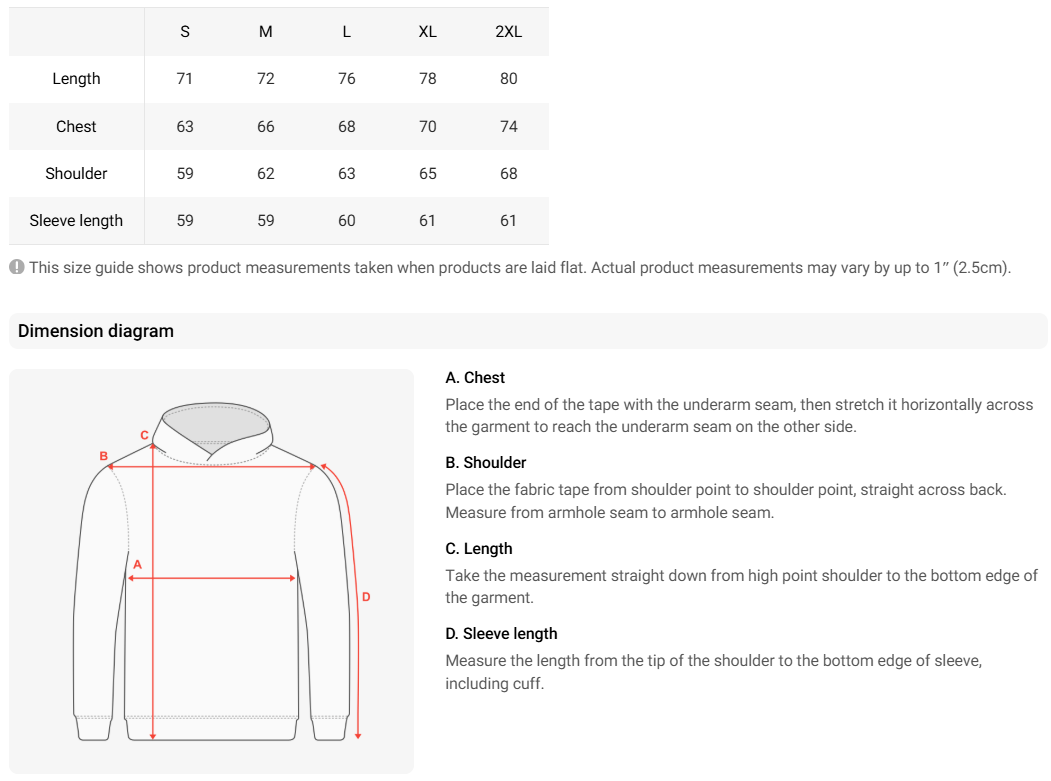1051x781 pixels.
Task: Click the "A. Chest" description heading
Action: pos(475,378)
